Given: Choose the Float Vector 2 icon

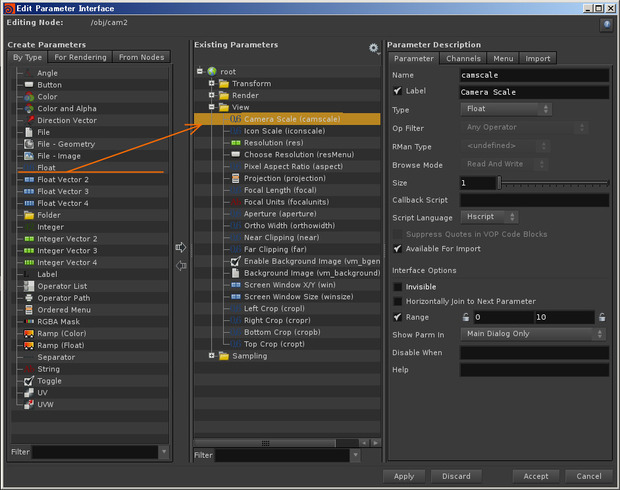Looking at the screenshot, I should 29,180.
